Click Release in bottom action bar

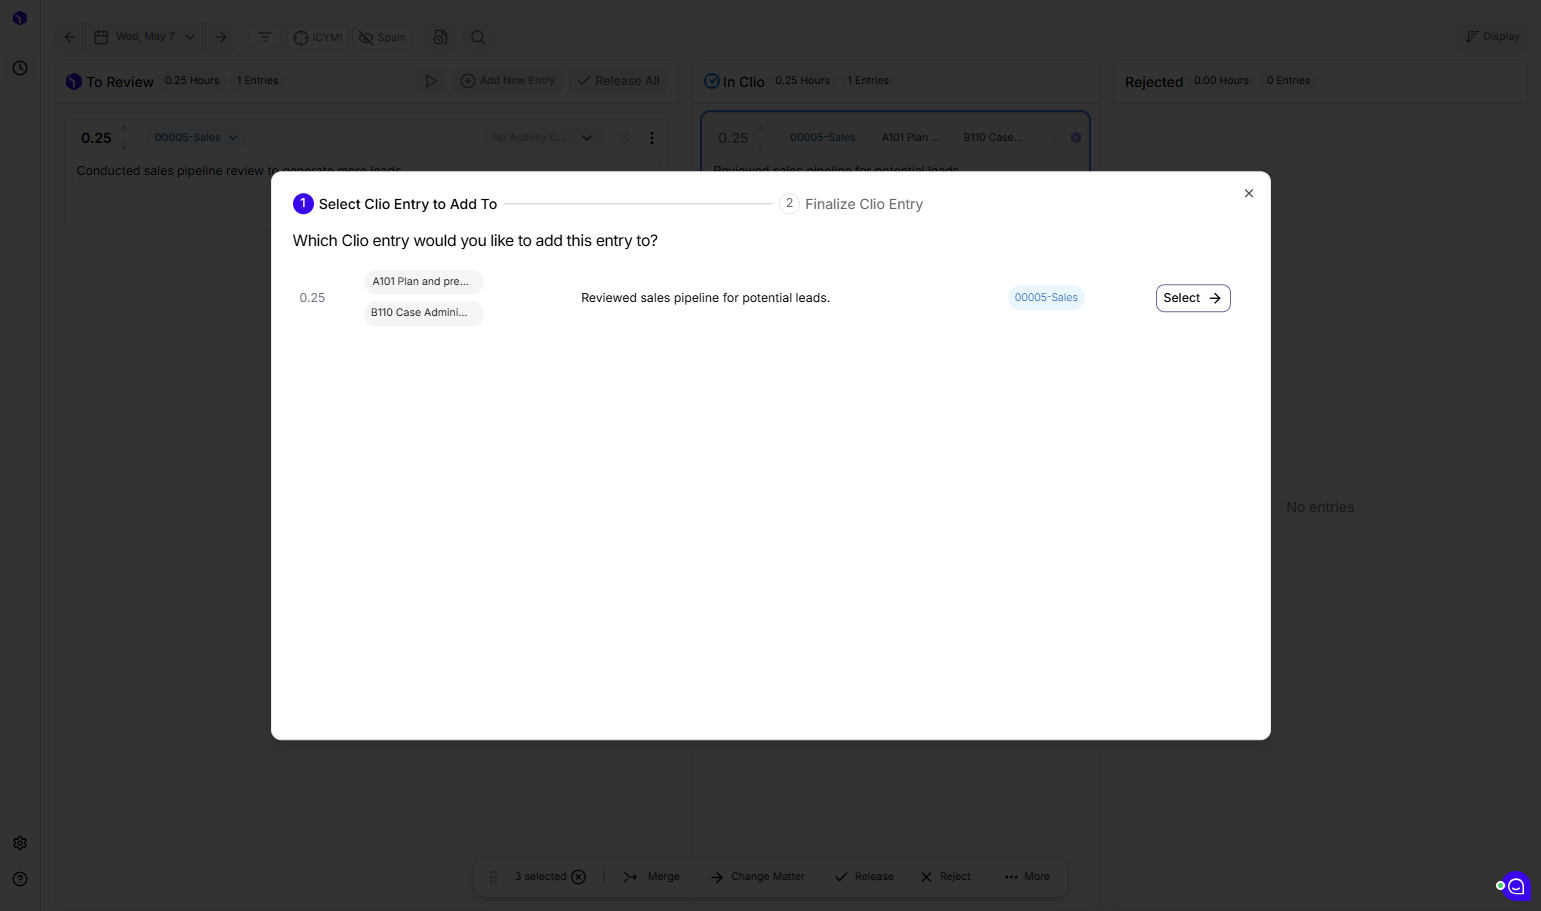coord(865,877)
